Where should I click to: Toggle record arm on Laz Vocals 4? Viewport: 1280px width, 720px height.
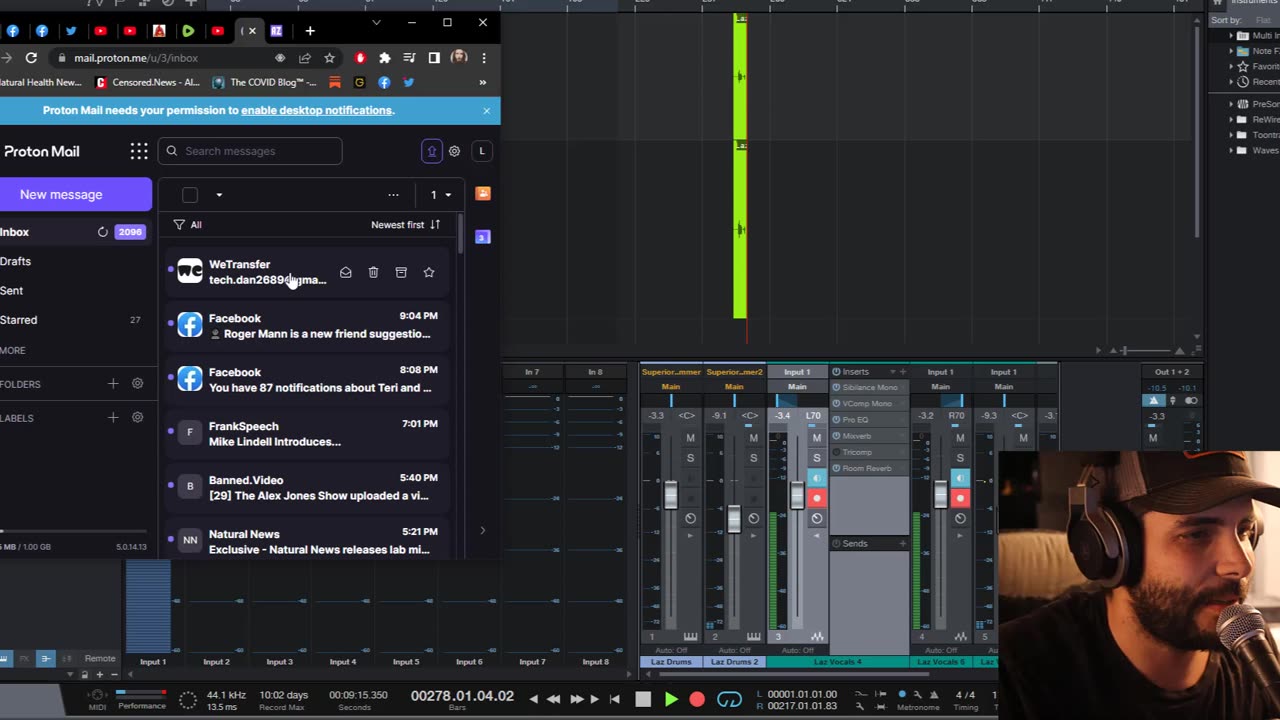click(x=817, y=498)
